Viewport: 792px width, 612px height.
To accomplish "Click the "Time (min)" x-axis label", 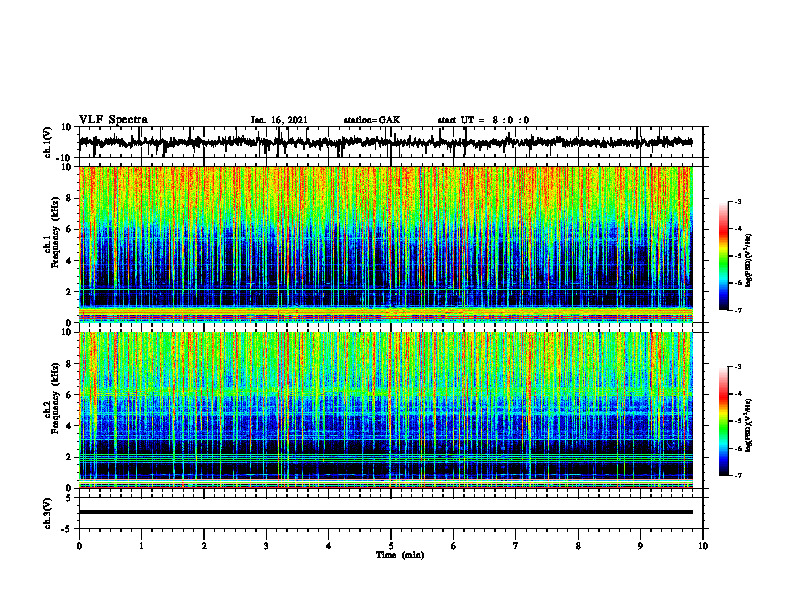I will [400, 555].
